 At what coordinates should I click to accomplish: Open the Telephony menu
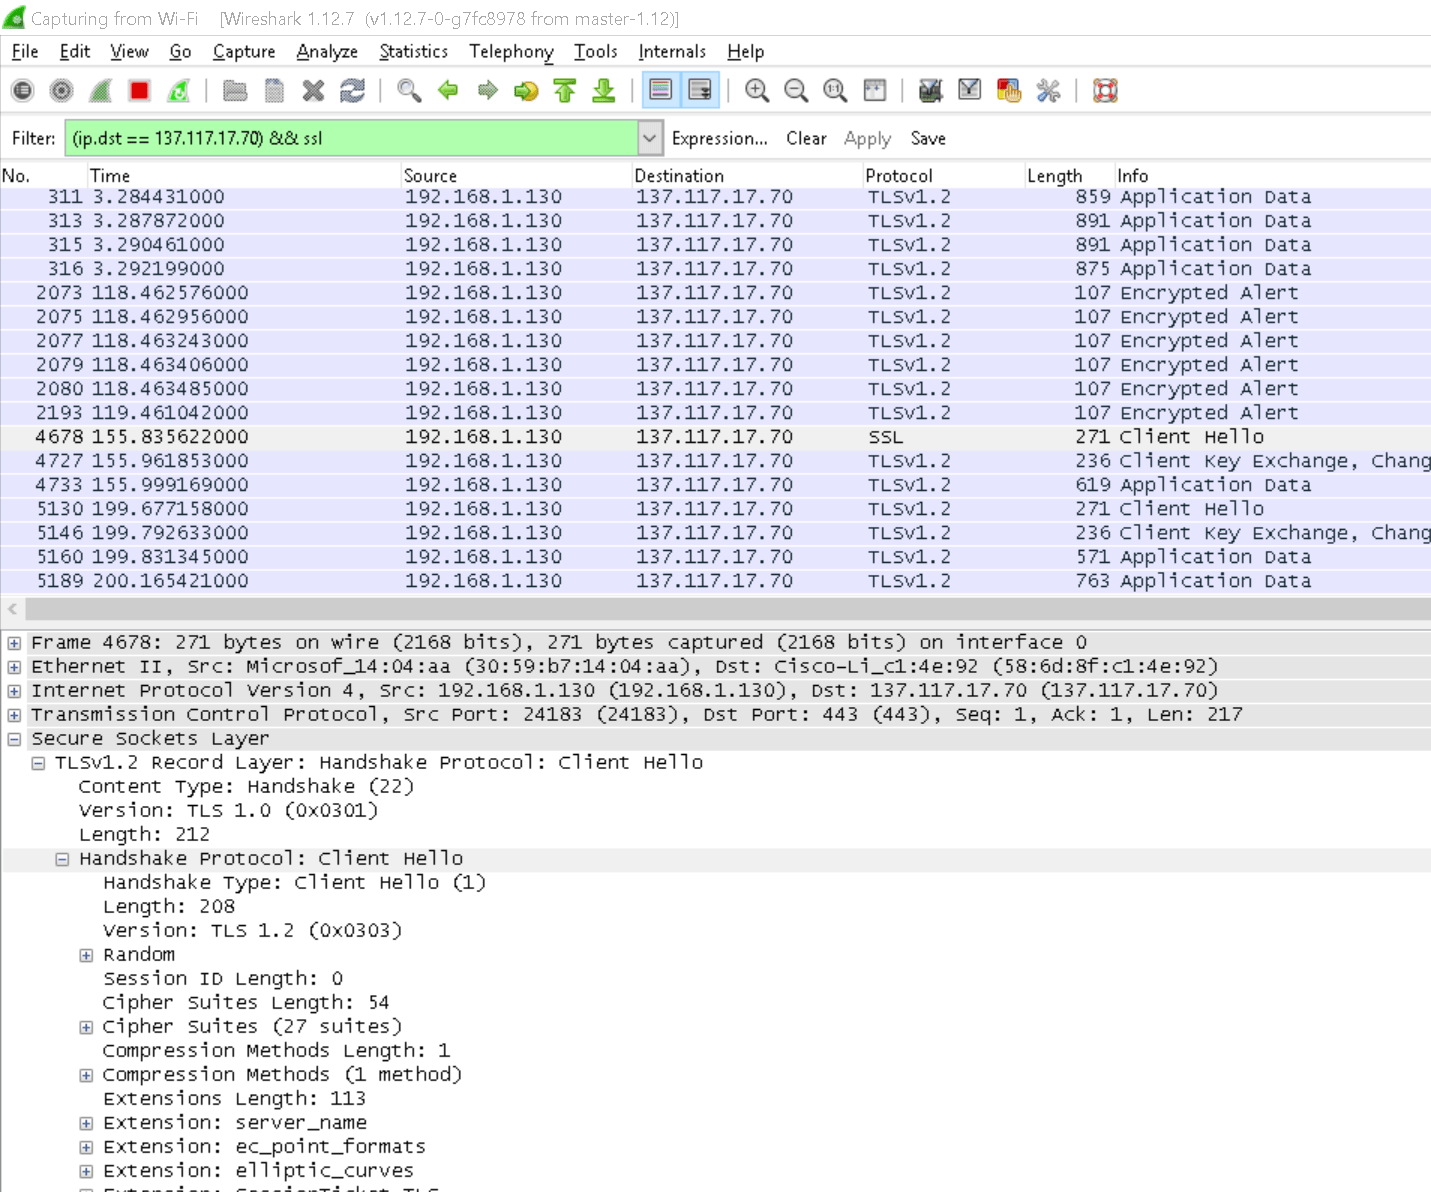tap(511, 51)
